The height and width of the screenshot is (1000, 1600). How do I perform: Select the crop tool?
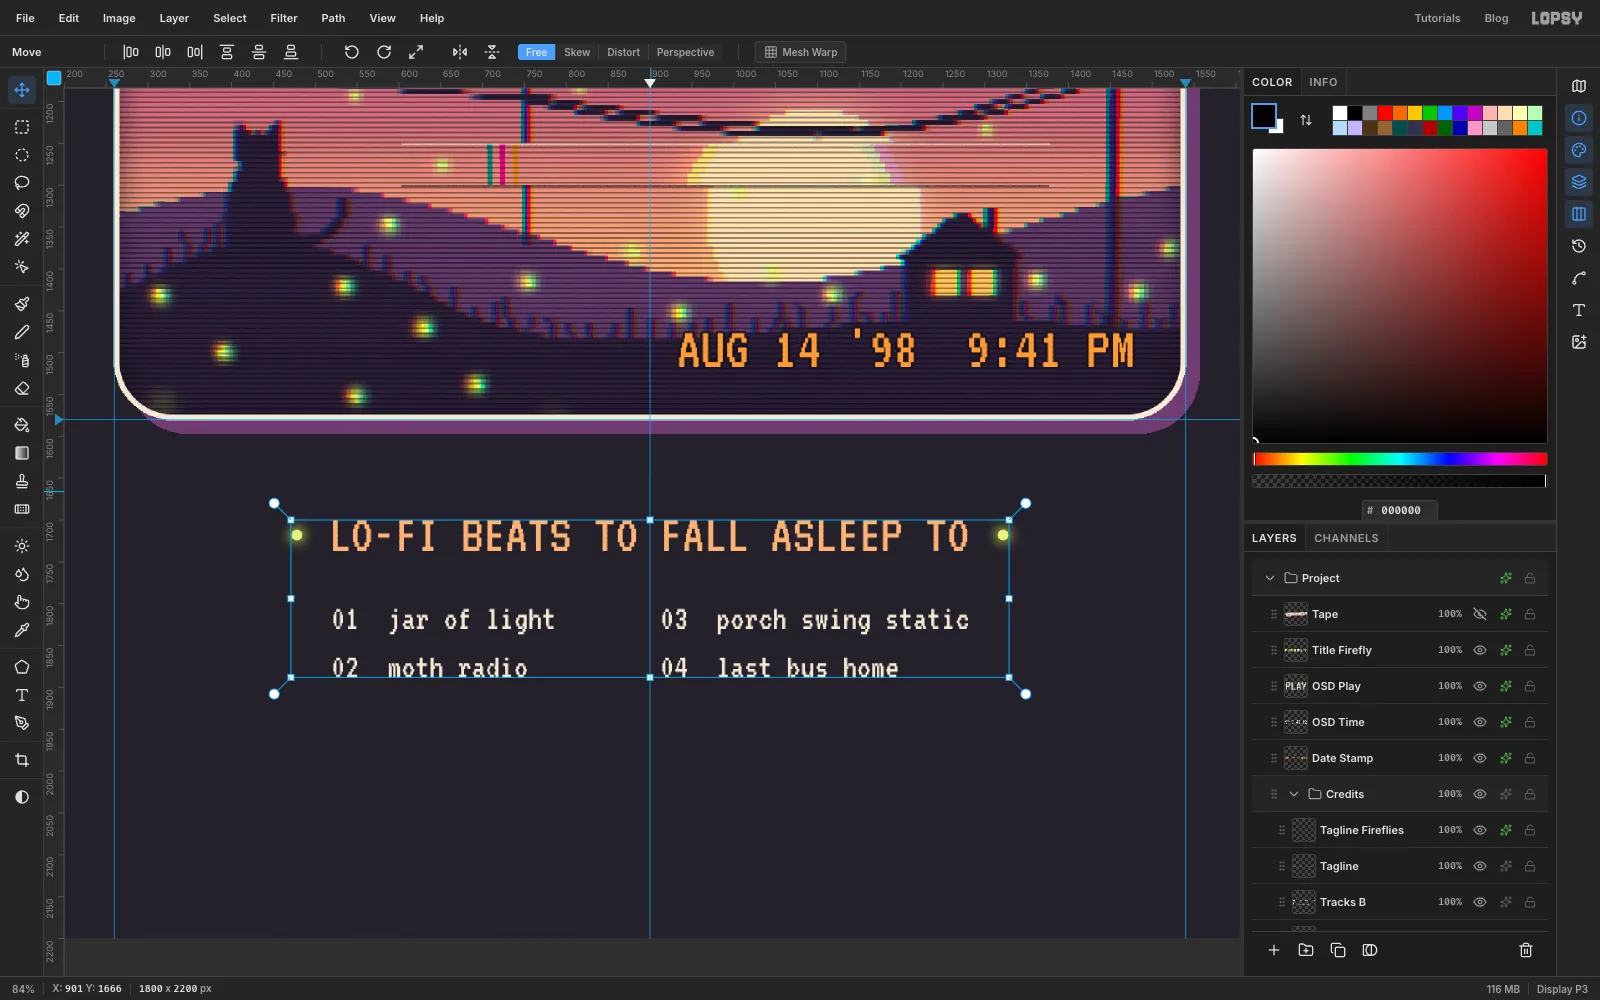coord(22,761)
